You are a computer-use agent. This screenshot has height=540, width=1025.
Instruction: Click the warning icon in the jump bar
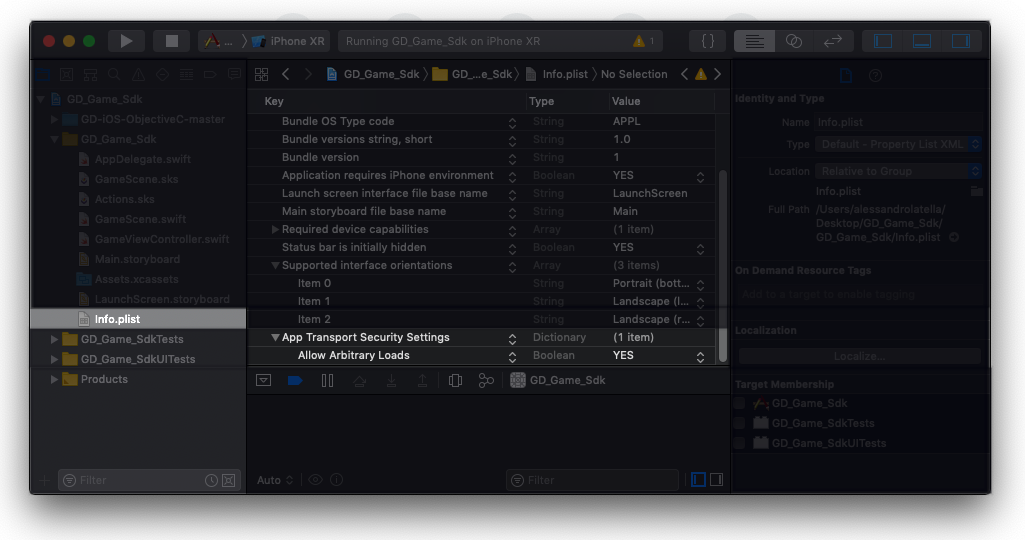point(701,75)
